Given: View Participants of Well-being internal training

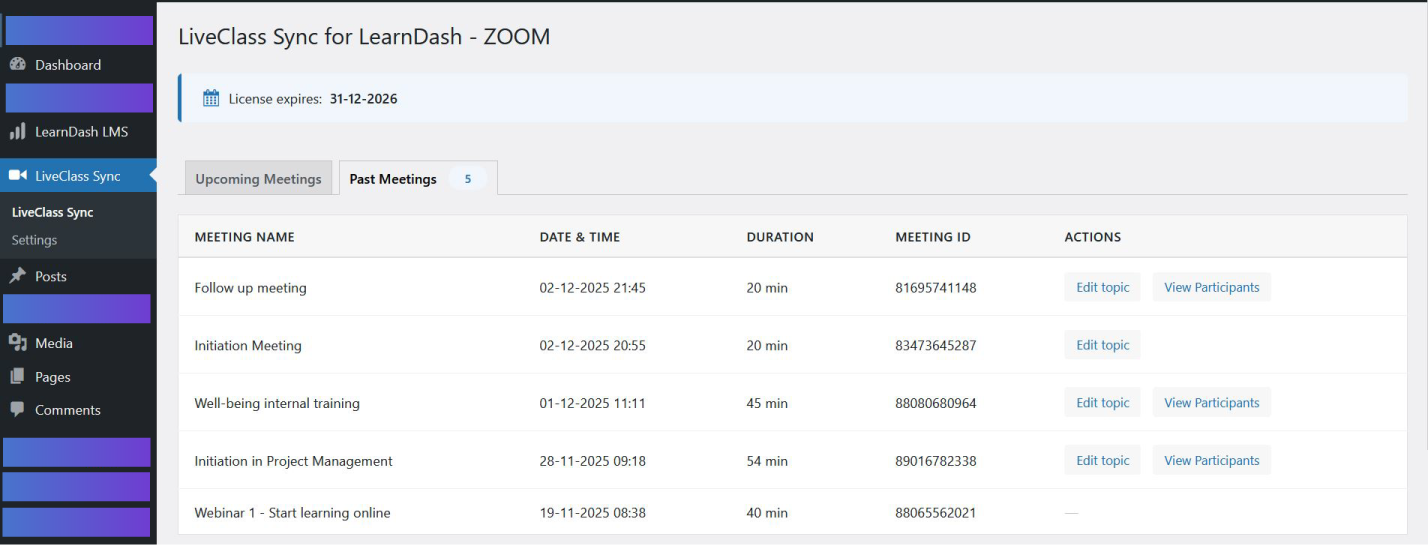Looking at the screenshot, I should click(1211, 403).
